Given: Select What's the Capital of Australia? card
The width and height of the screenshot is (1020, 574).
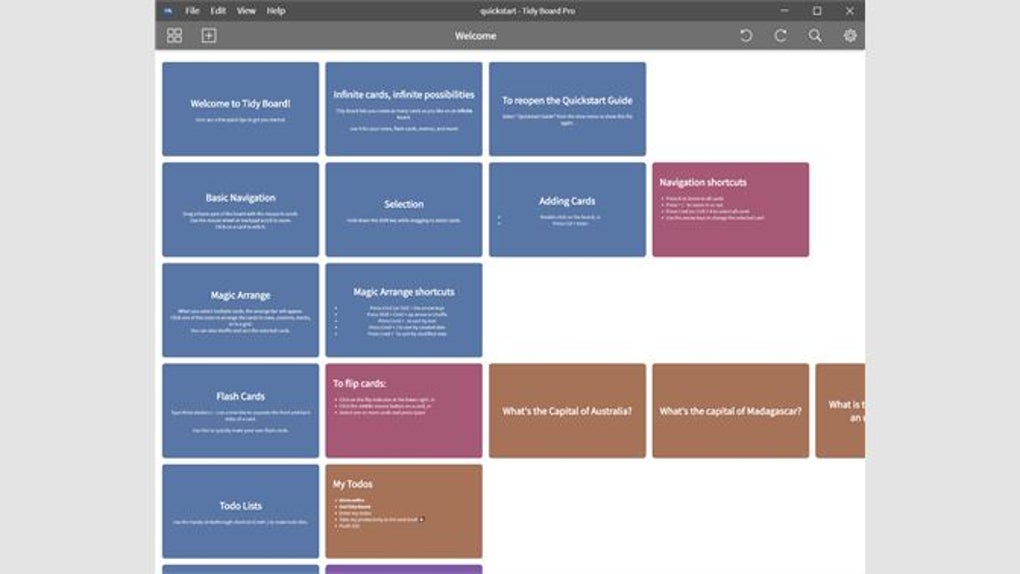Looking at the screenshot, I should coord(567,411).
